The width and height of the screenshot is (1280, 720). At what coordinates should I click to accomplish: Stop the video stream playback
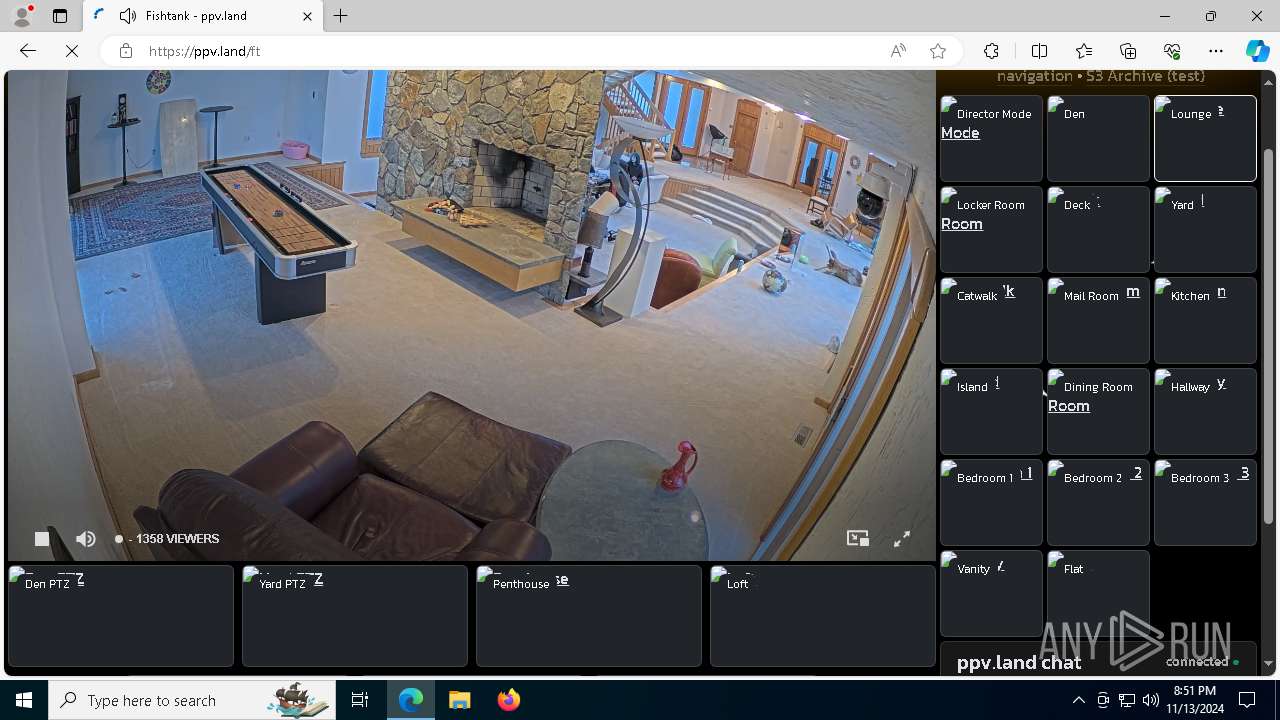[x=42, y=539]
